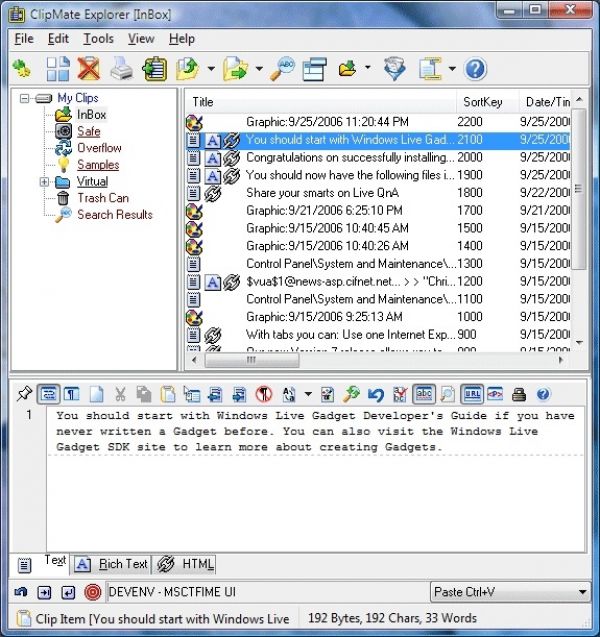Open the Tools menu

[x=98, y=39]
